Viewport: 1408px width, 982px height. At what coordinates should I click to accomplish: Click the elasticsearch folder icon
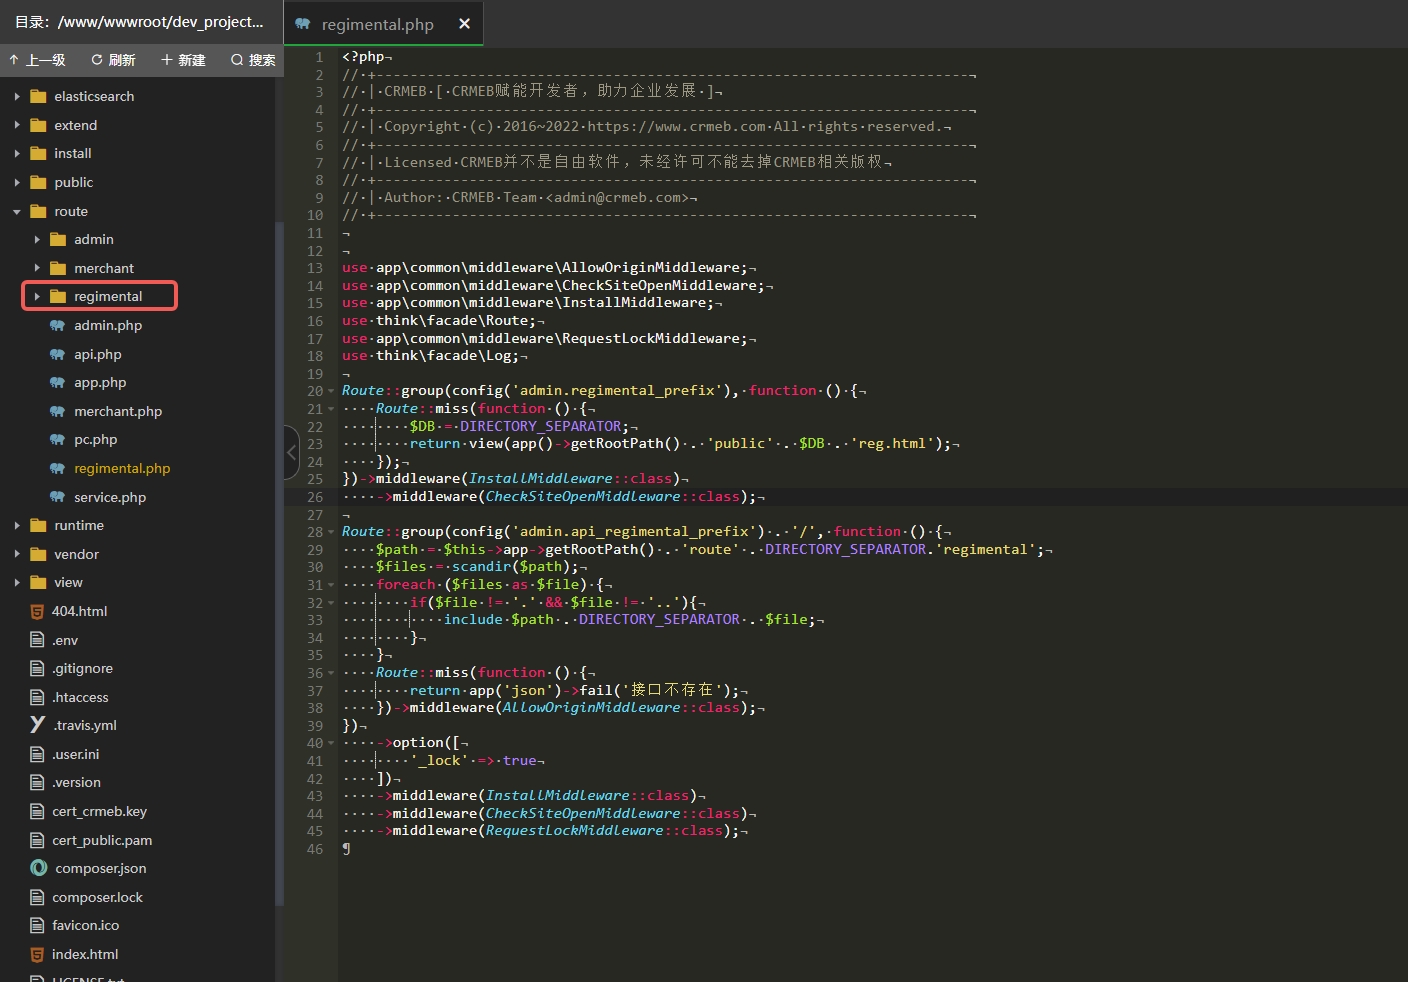point(39,97)
